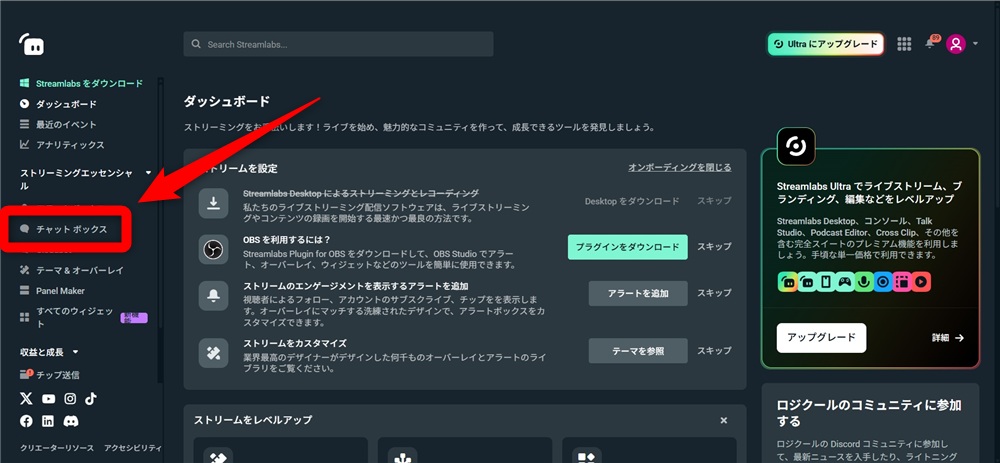This screenshot has width=1000, height=463.
Task: Click the Windows logo download icon
Action: (x=25, y=84)
